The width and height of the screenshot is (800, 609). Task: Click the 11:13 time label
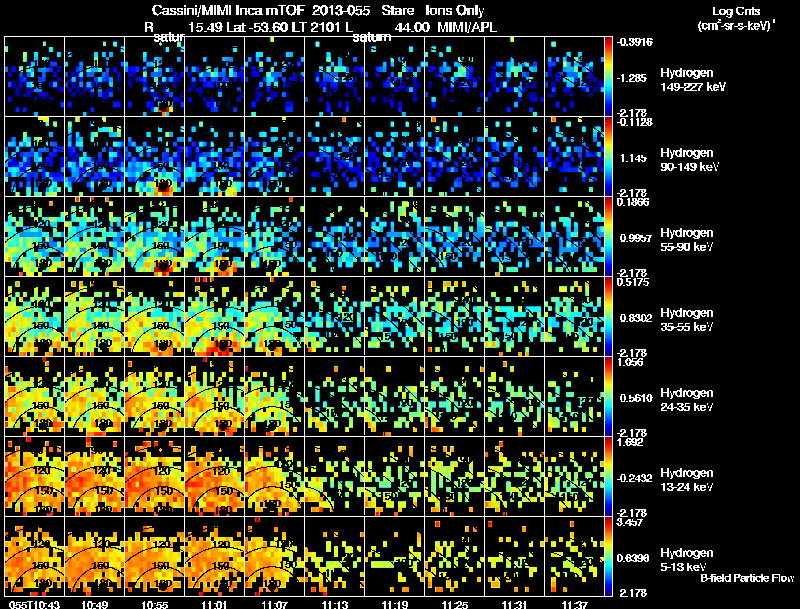pos(335,605)
